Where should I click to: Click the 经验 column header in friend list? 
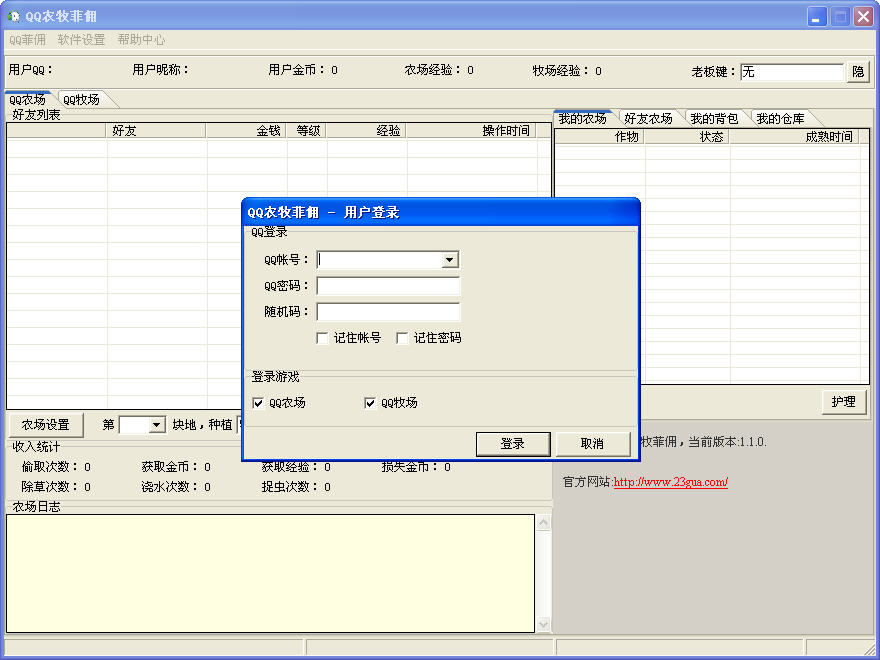coord(366,131)
